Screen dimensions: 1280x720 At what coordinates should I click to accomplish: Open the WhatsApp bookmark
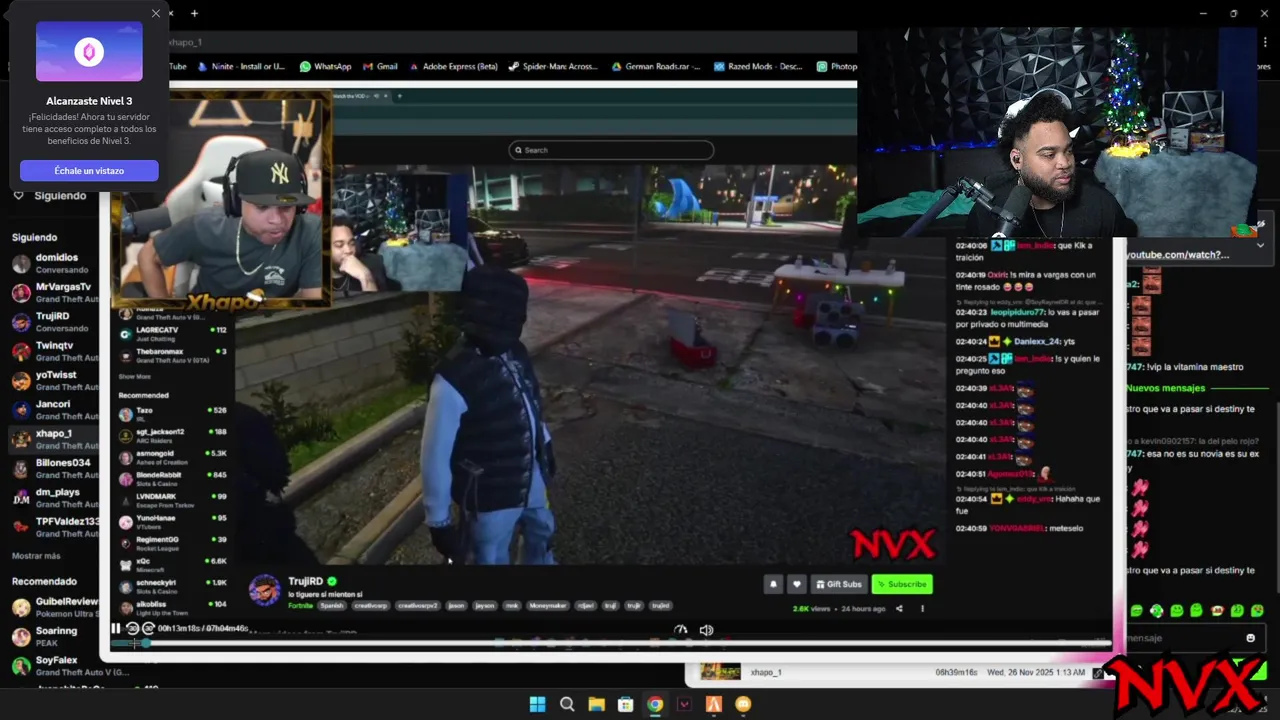tap(326, 67)
